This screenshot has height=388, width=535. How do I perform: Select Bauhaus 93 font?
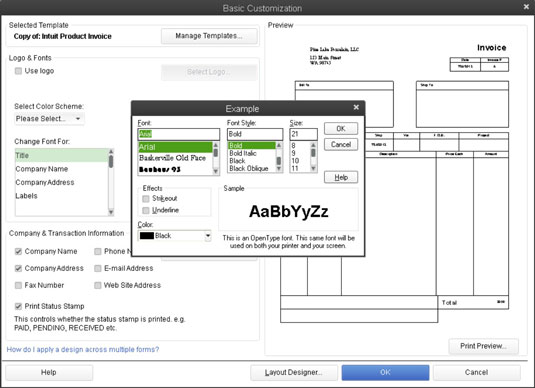[x=175, y=169]
